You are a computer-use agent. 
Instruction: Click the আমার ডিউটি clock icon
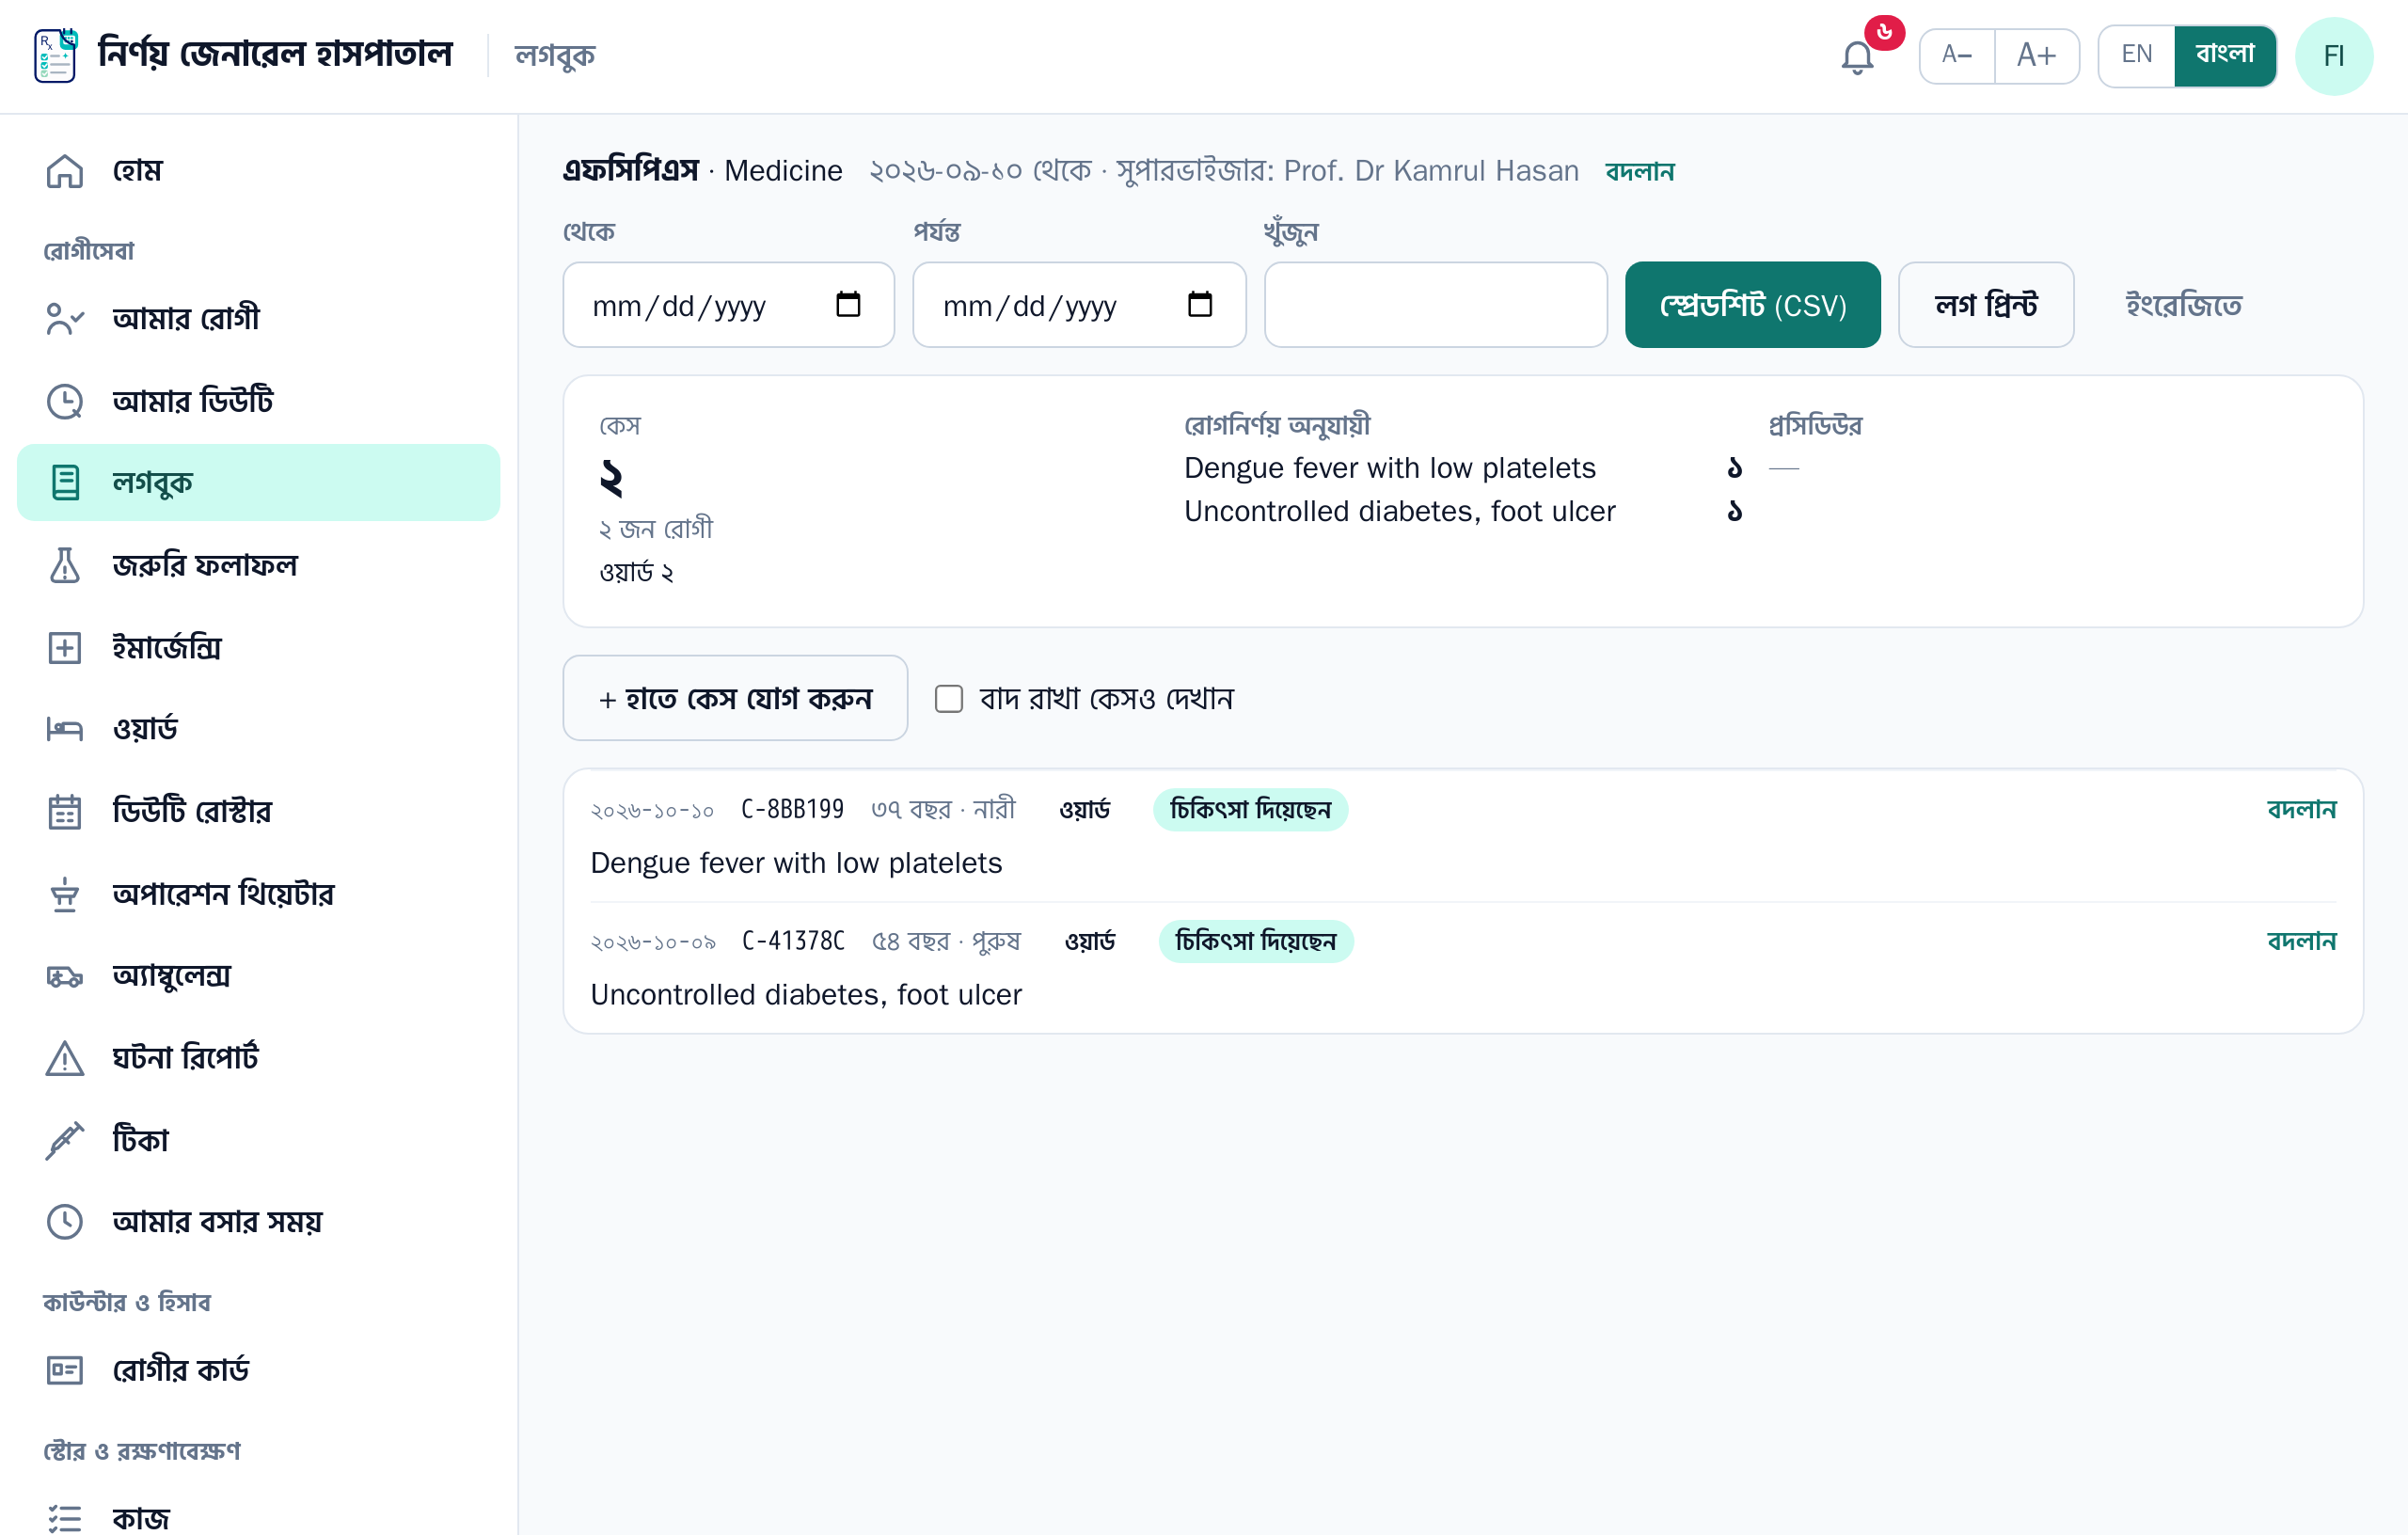pyautogui.click(x=65, y=401)
